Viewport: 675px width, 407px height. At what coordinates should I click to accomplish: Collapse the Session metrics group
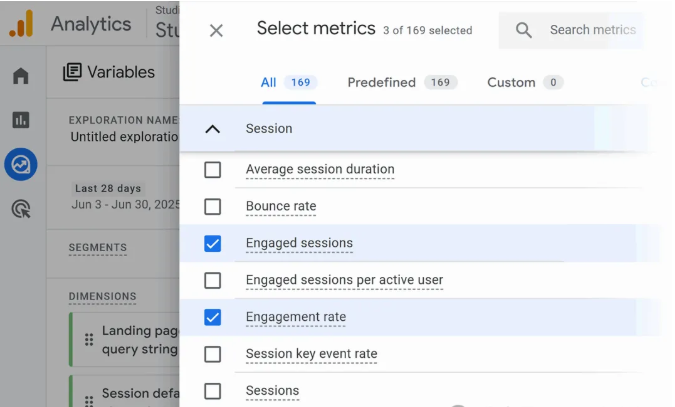click(212, 129)
